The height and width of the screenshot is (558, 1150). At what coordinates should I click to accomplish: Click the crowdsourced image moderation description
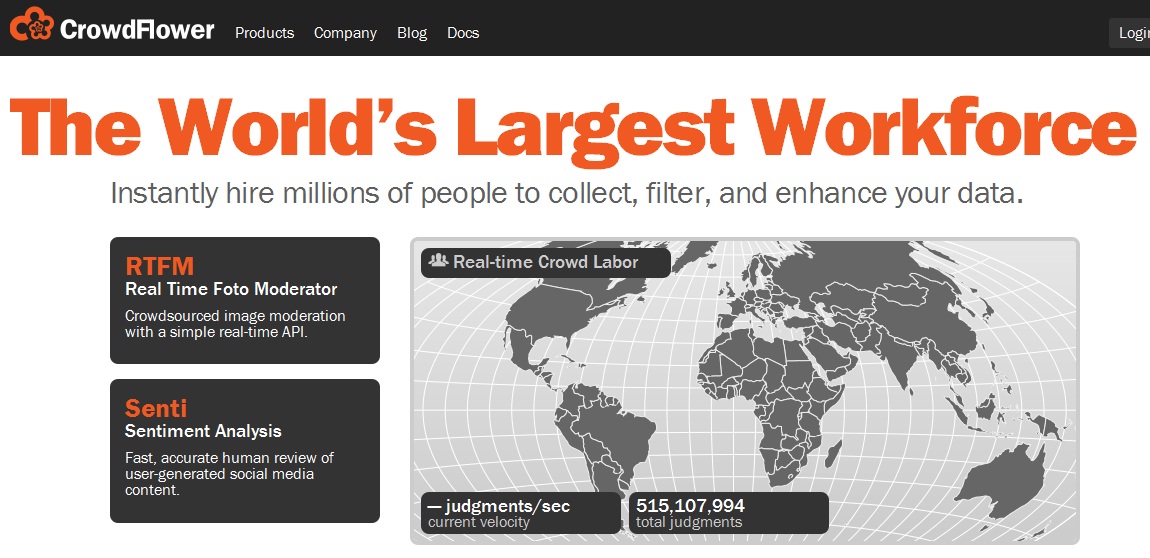click(x=235, y=324)
